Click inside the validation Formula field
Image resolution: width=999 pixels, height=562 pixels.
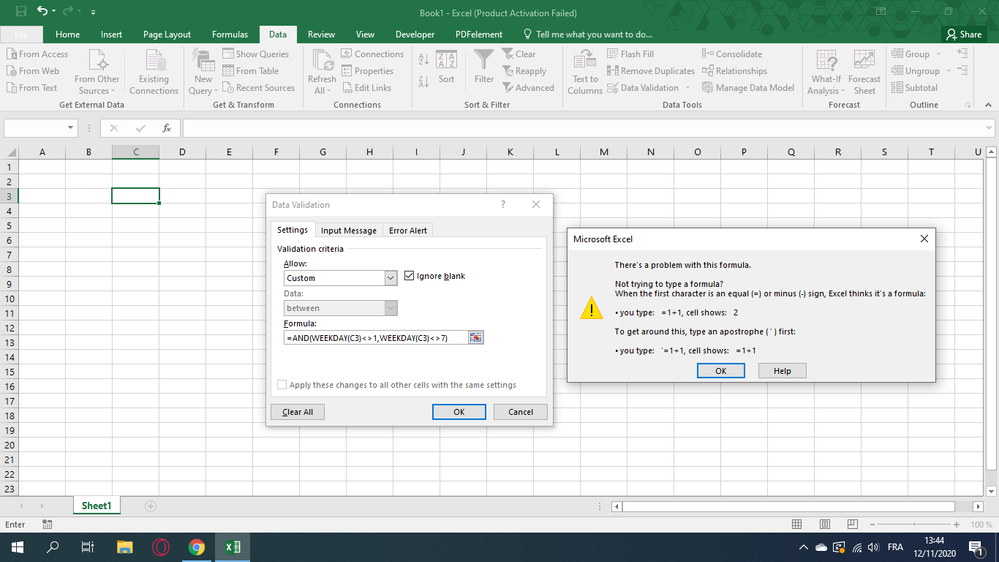pyautogui.click(x=375, y=338)
